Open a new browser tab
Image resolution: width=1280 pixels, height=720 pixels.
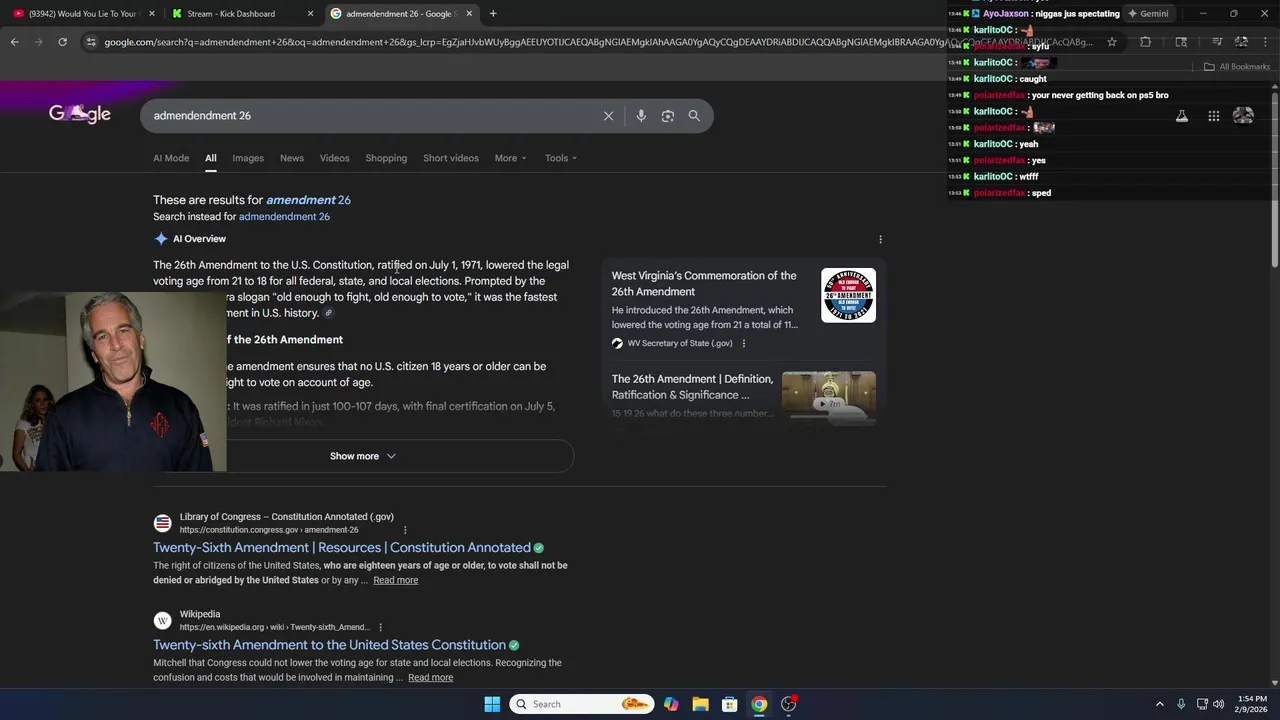click(x=493, y=14)
